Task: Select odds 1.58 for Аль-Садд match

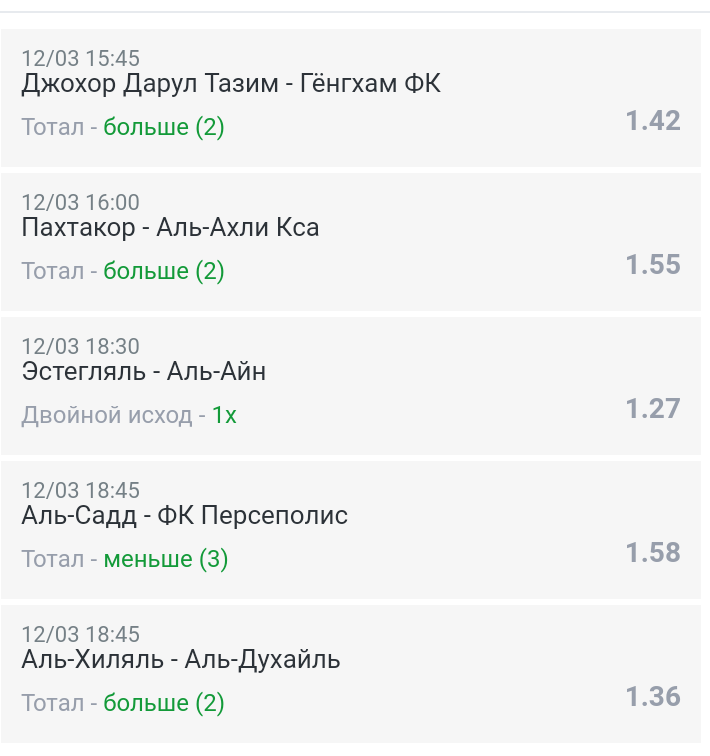Action: [x=653, y=552]
